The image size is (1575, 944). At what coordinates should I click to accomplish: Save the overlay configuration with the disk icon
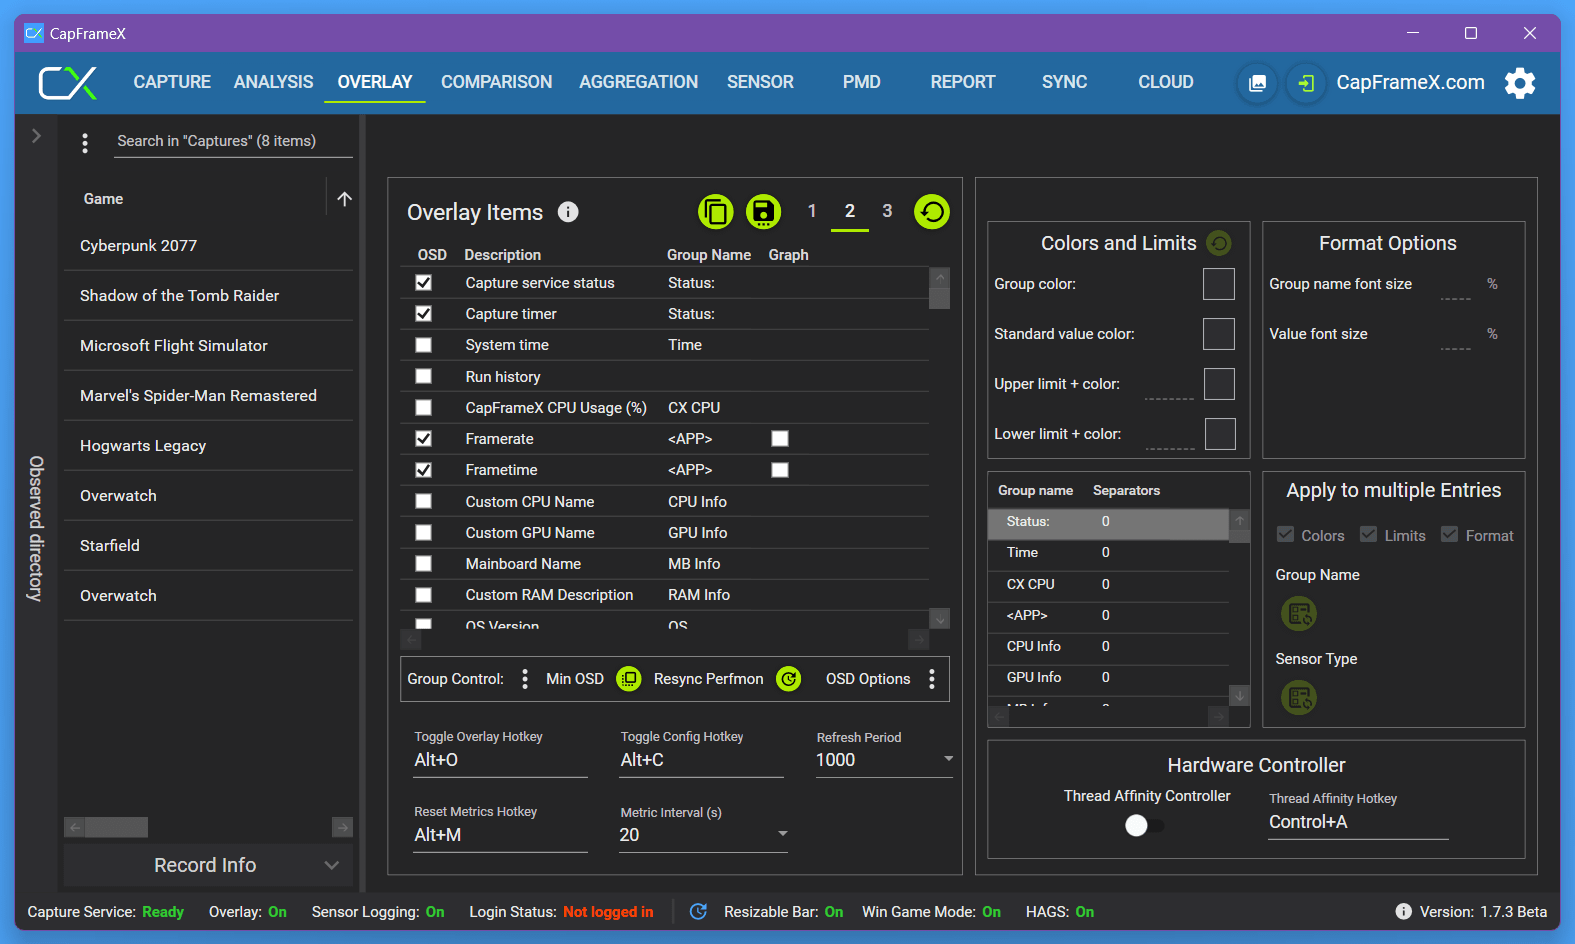click(763, 212)
